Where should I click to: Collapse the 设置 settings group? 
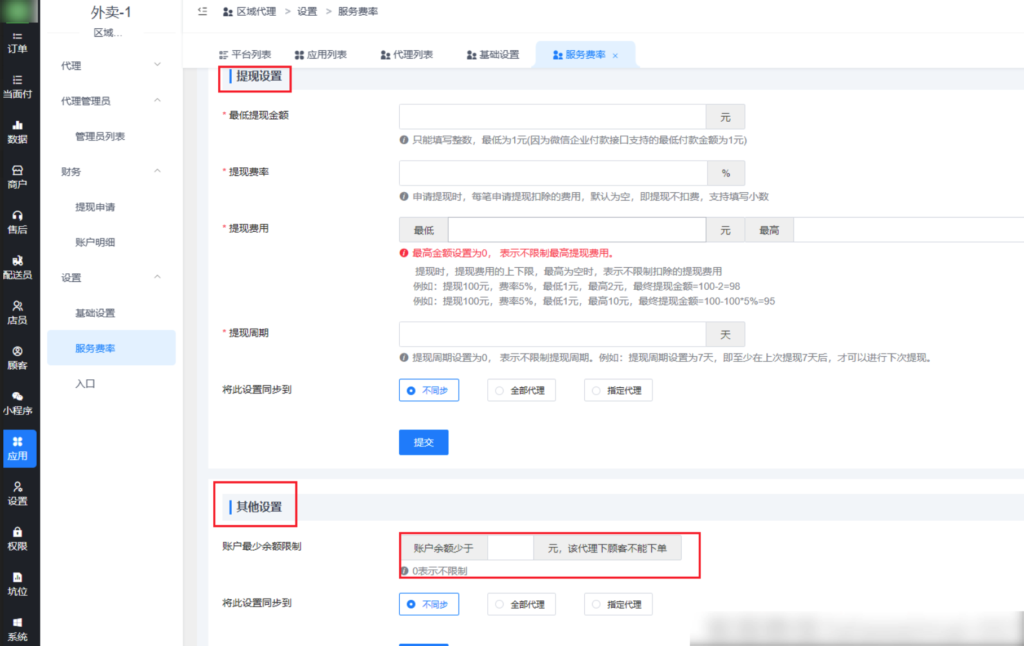click(x=110, y=277)
